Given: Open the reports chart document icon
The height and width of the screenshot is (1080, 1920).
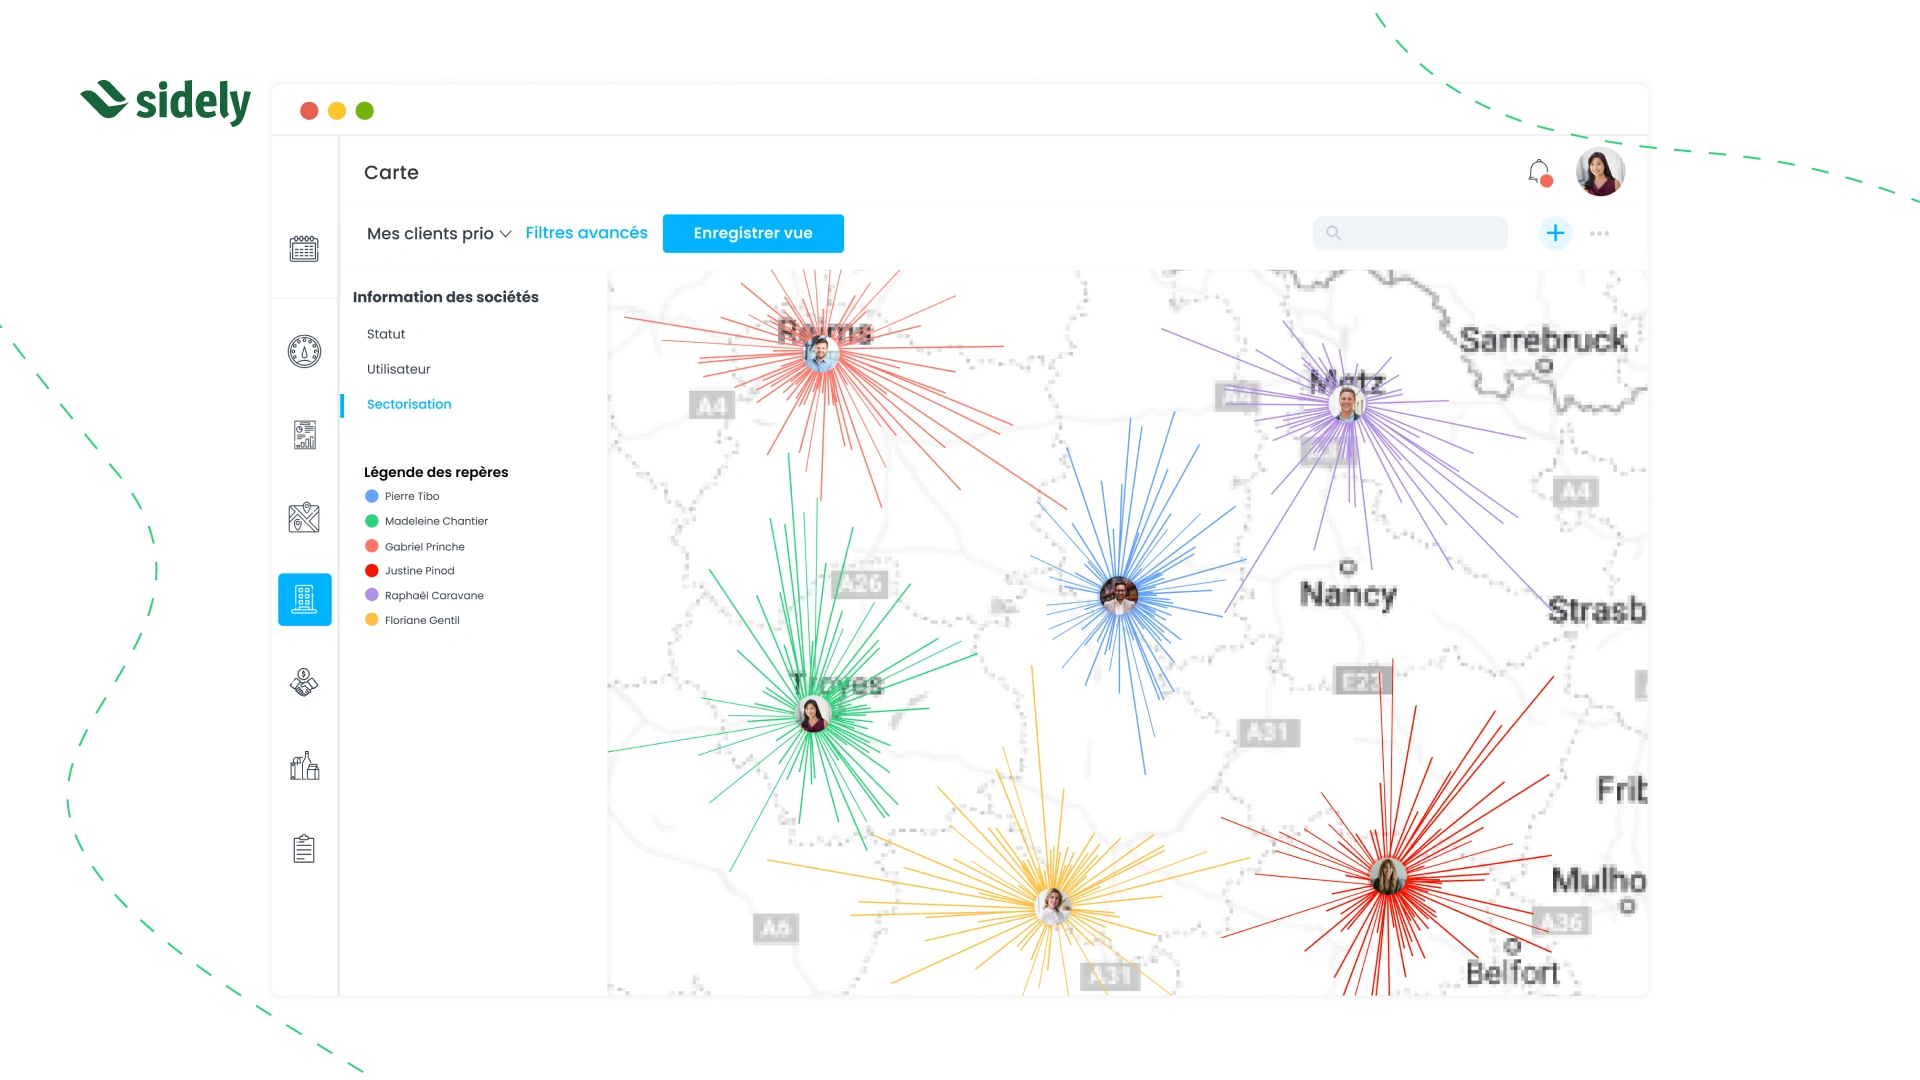Looking at the screenshot, I should click(x=304, y=435).
